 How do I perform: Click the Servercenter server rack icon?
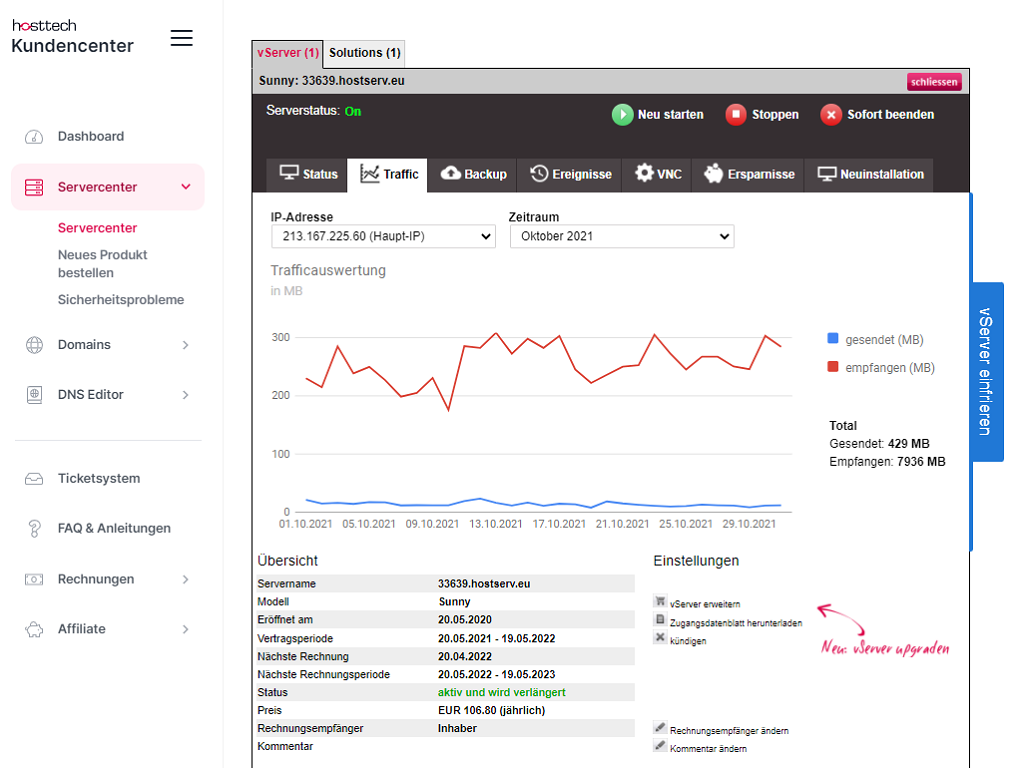[34, 187]
